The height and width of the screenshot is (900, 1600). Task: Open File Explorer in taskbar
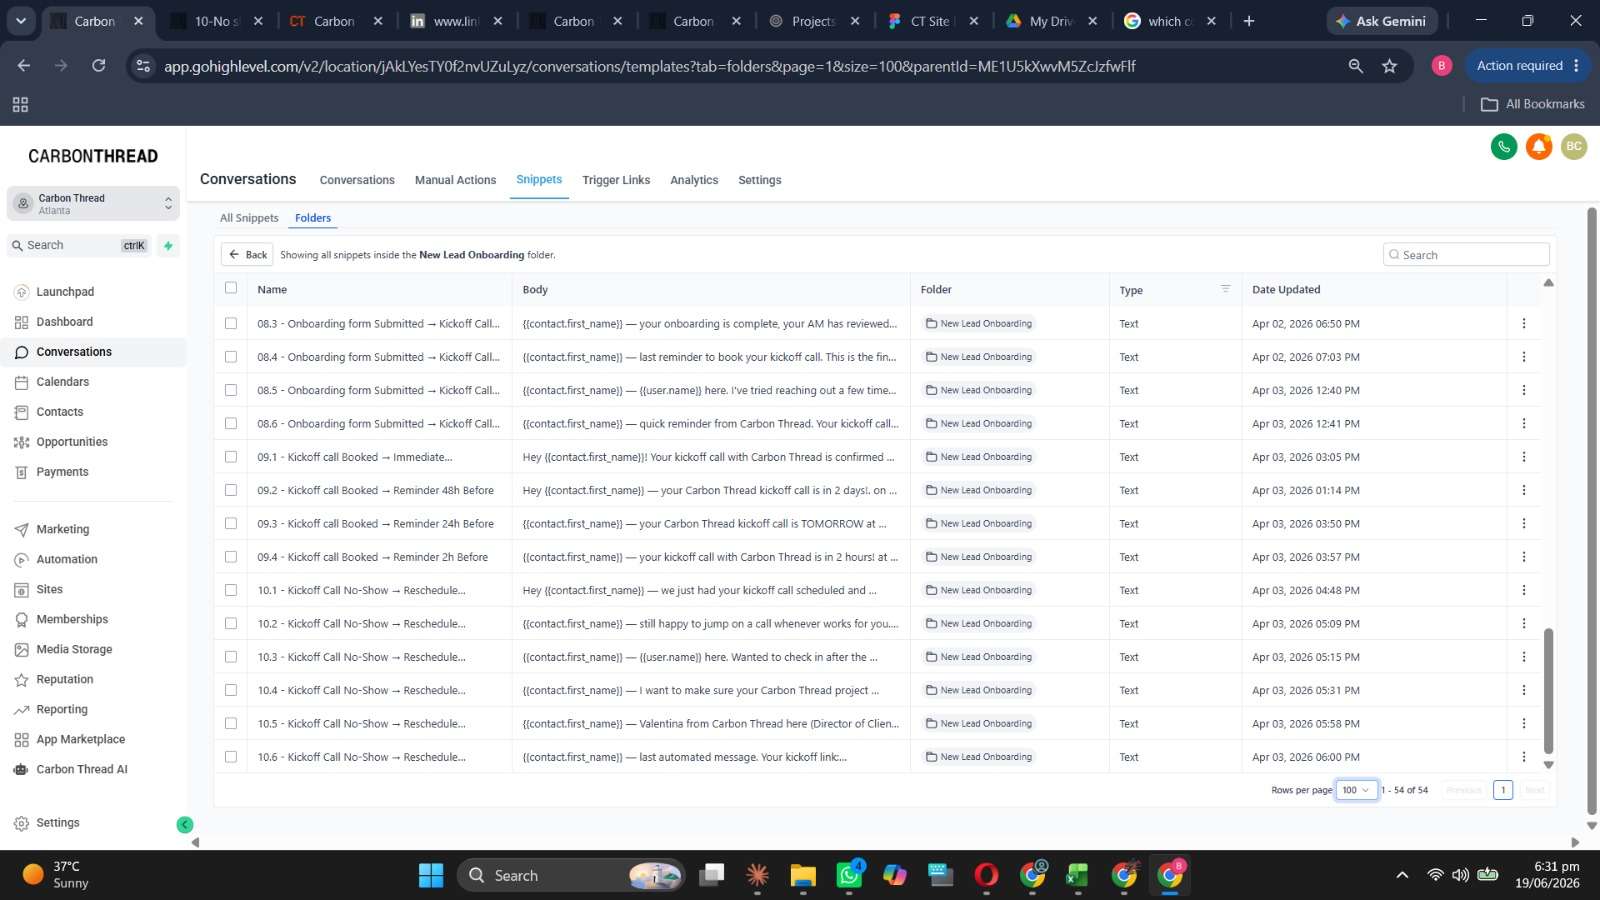(x=803, y=876)
